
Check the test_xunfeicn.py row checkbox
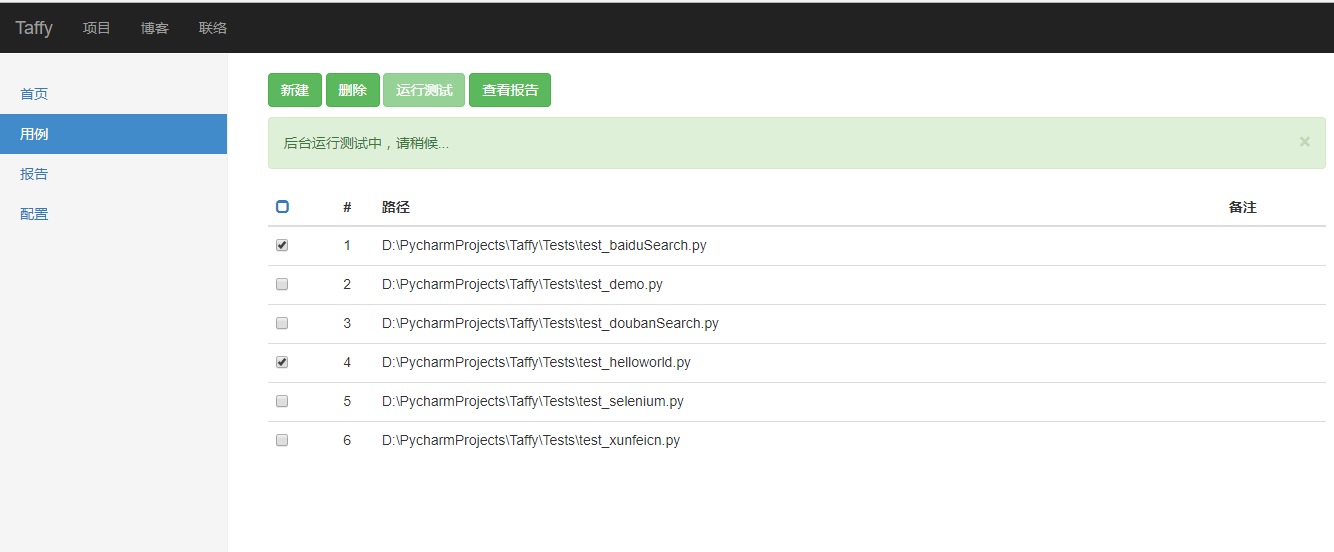tap(282, 440)
